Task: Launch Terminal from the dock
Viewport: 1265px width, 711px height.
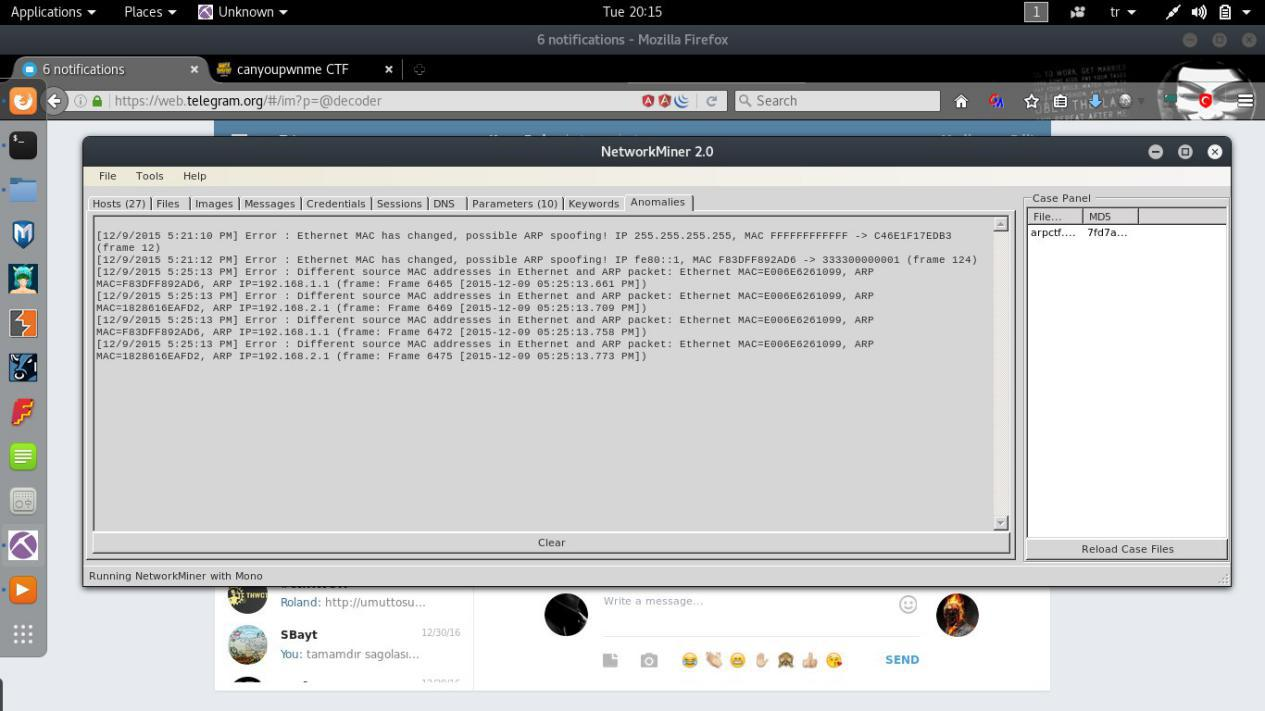Action: pyautogui.click(x=23, y=145)
